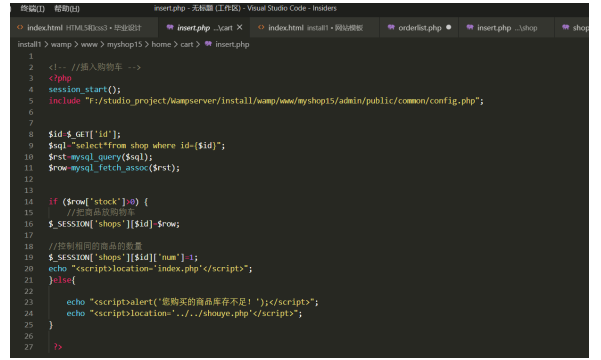Click the alert script echo line
This screenshot has height=360, width=601.
pyautogui.click(x=192, y=302)
